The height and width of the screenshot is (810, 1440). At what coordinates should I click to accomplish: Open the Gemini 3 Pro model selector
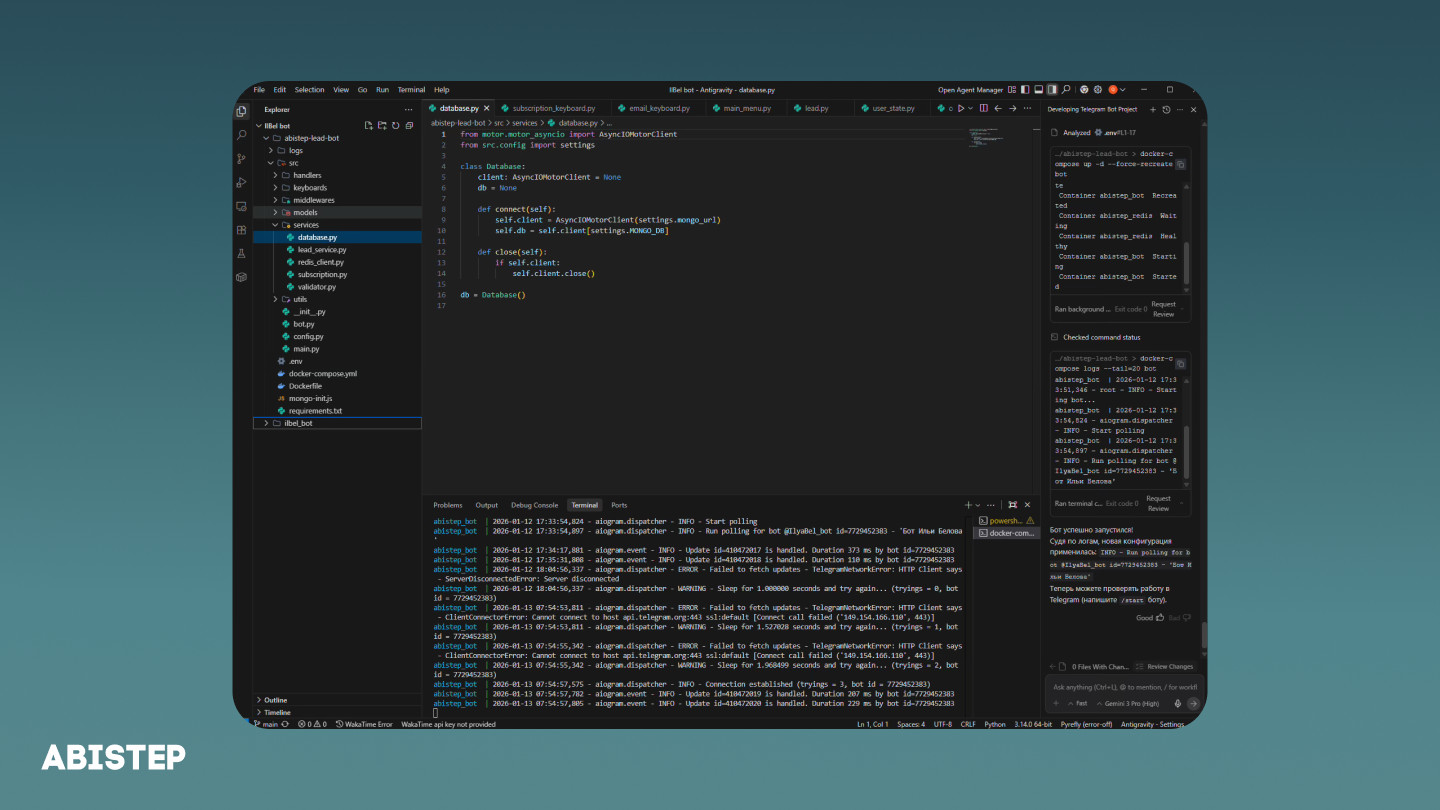point(1132,703)
